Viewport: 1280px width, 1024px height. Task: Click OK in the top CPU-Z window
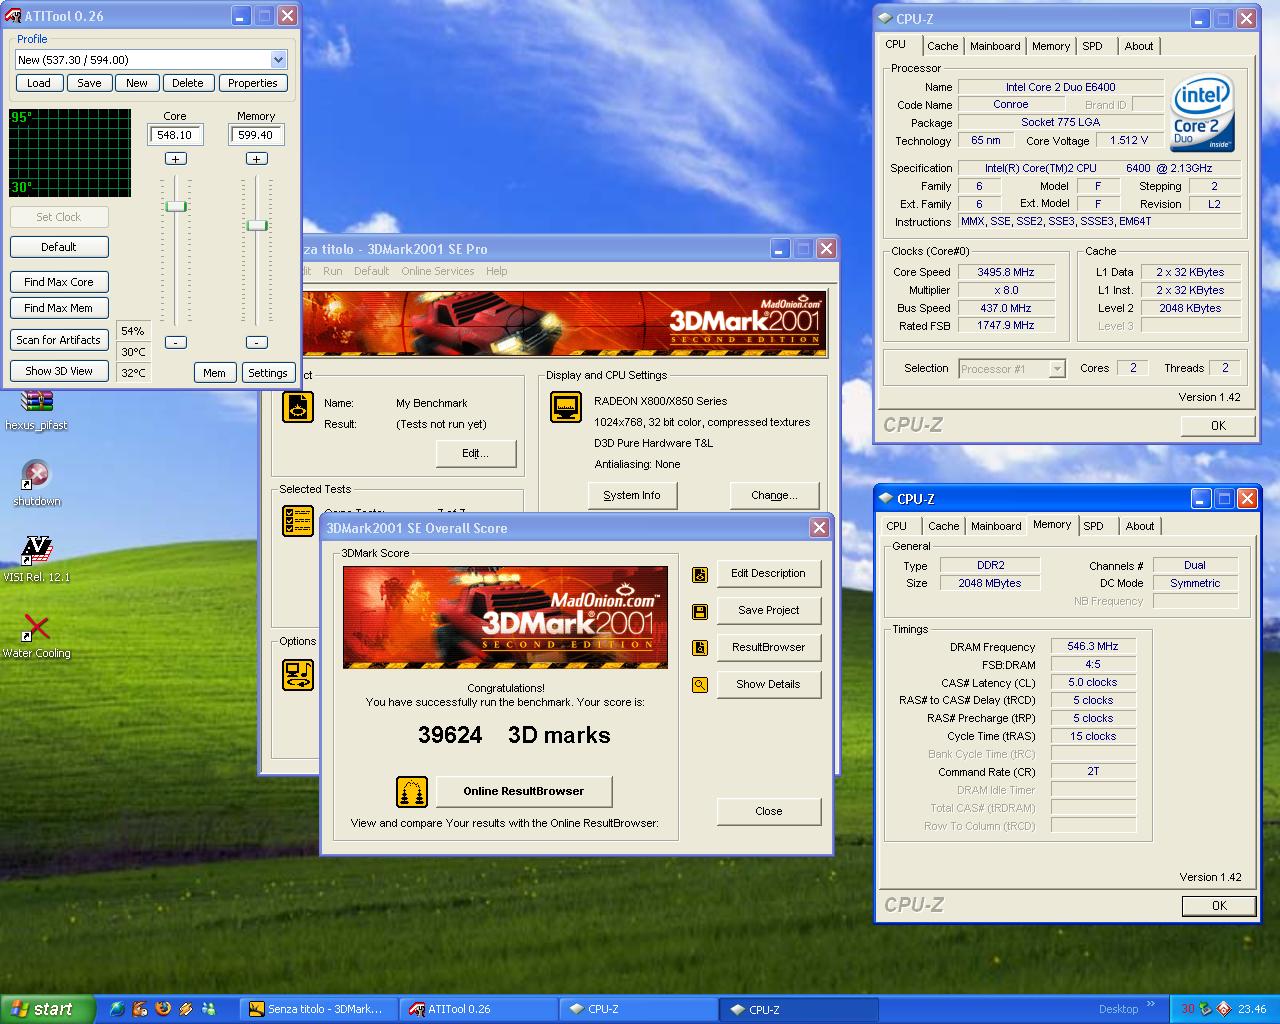tap(1218, 425)
